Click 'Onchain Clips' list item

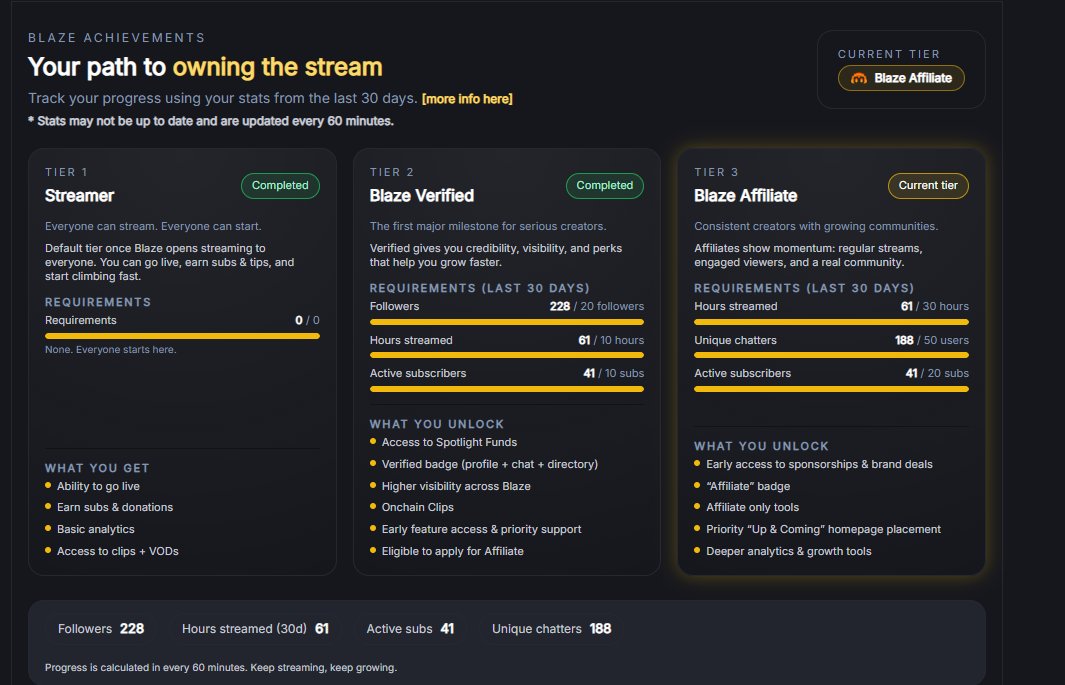point(418,507)
